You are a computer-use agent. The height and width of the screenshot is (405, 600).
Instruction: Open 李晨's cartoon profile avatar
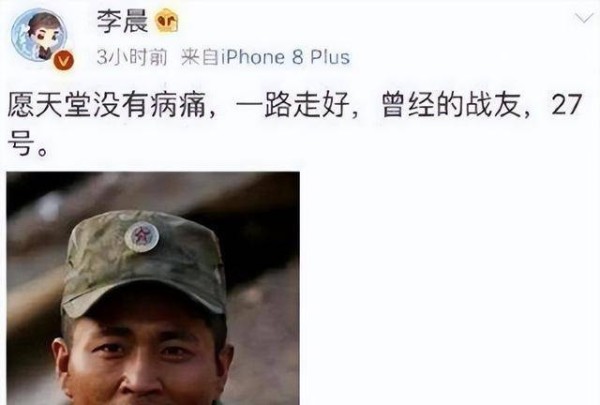tap(39, 35)
